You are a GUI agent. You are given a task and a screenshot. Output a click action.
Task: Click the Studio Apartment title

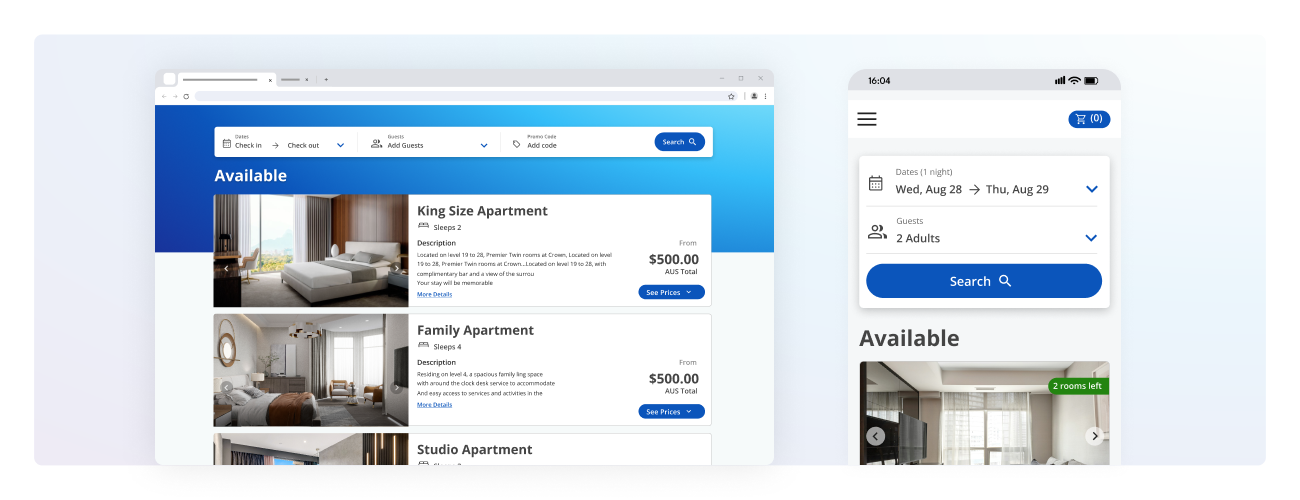point(475,450)
